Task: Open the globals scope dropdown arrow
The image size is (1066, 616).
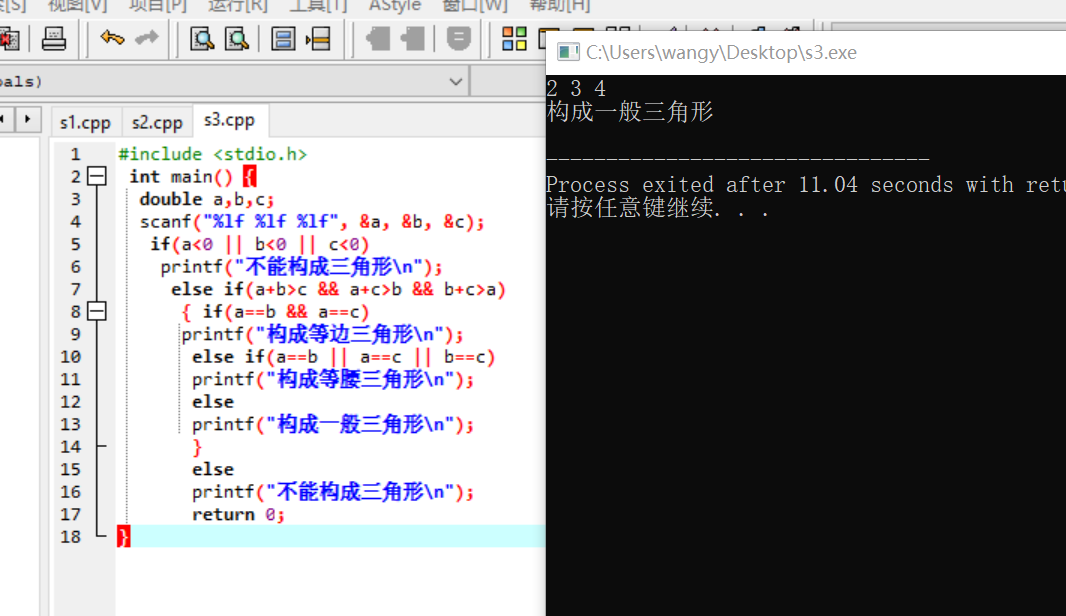Action: [x=455, y=82]
